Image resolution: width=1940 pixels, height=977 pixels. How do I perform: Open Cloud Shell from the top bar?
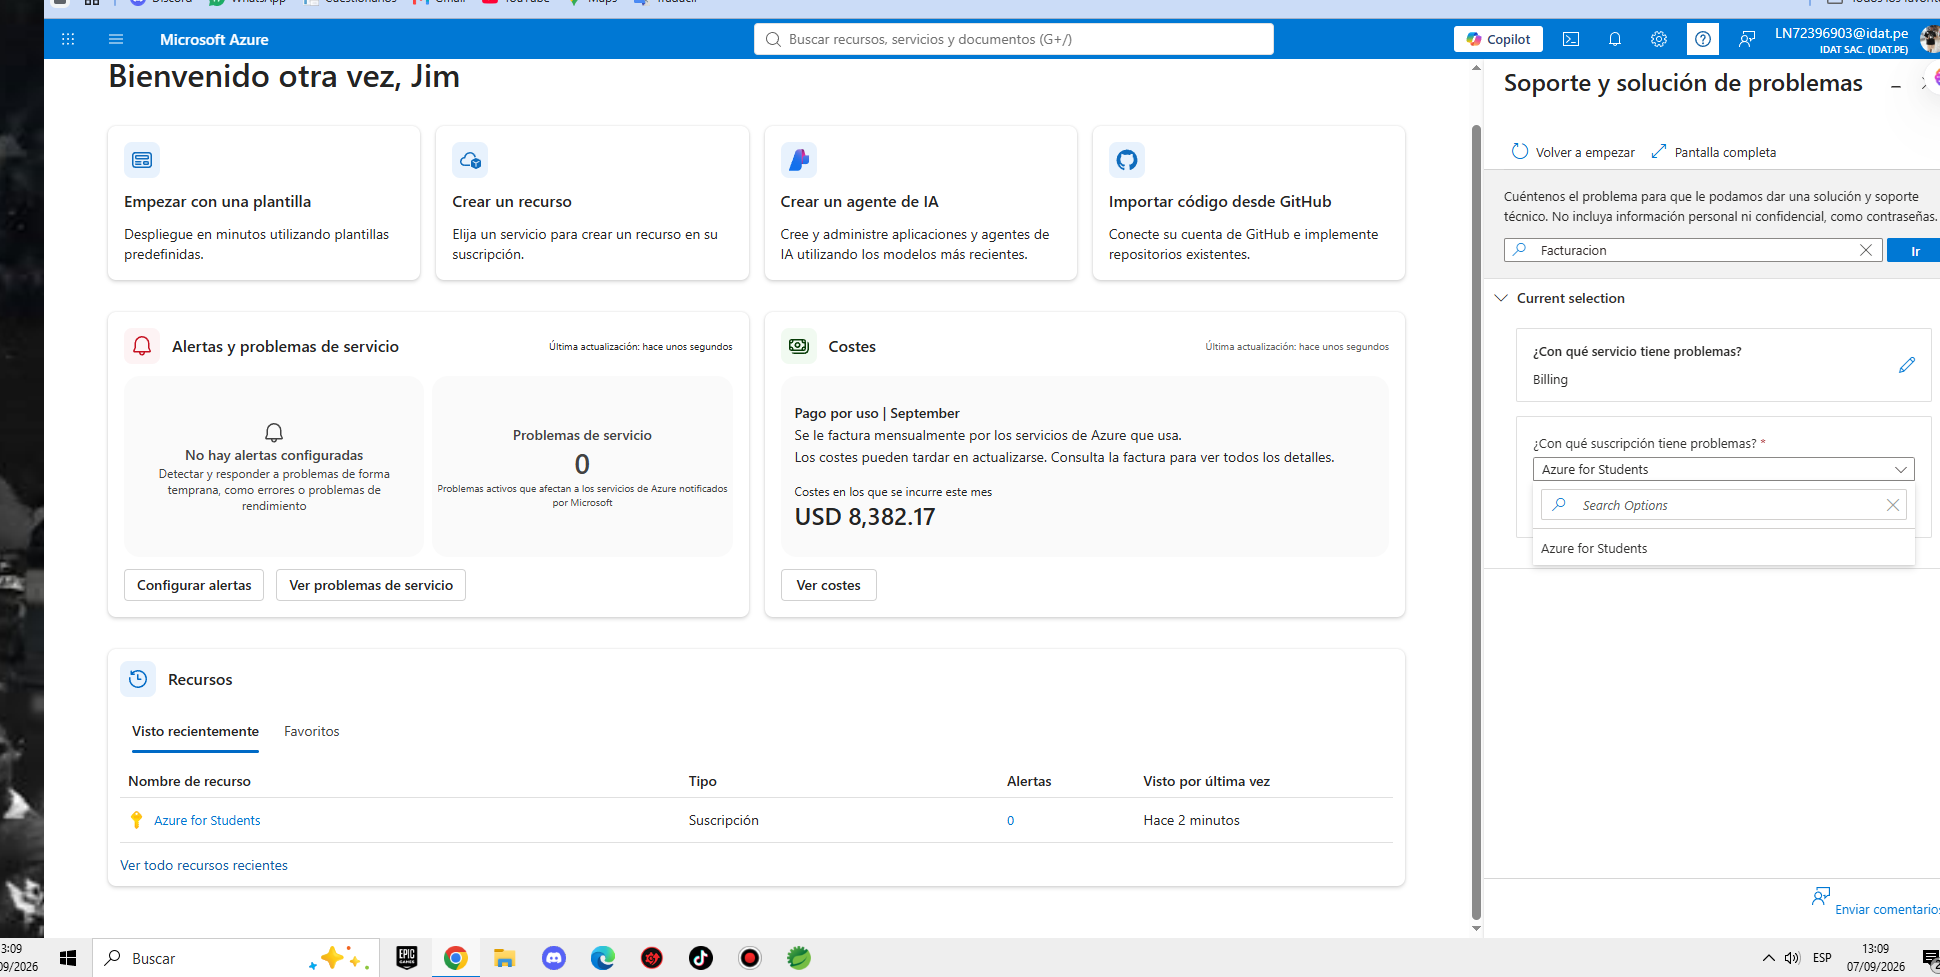pyautogui.click(x=1571, y=39)
